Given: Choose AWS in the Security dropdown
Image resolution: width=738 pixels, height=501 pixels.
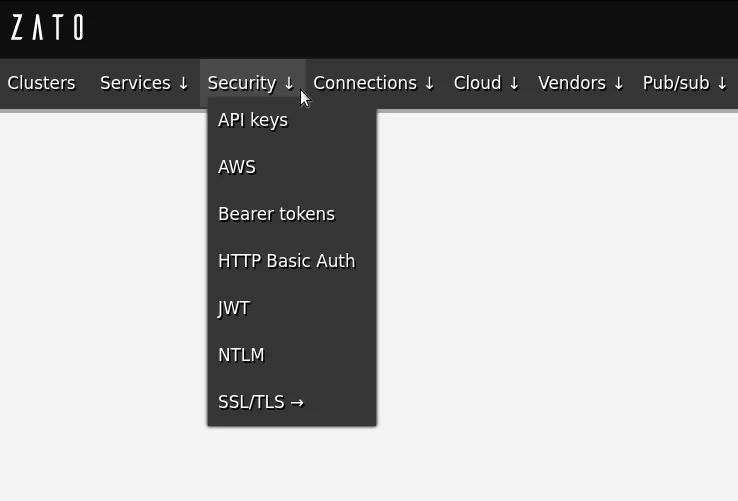Looking at the screenshot, I should [237, 167].
